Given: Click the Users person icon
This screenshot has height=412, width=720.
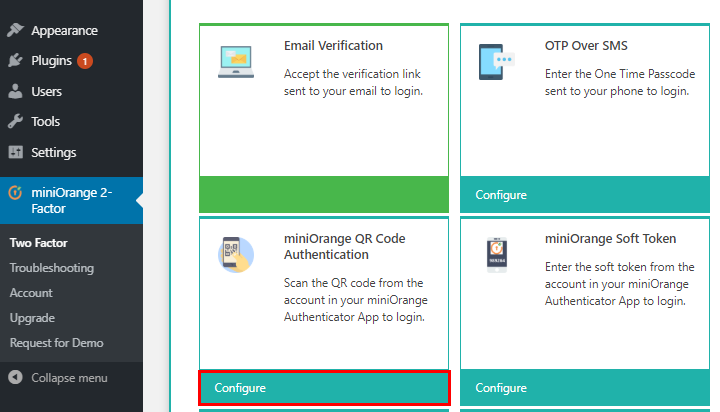Looking at the screenshot, I should click(15, 91).
